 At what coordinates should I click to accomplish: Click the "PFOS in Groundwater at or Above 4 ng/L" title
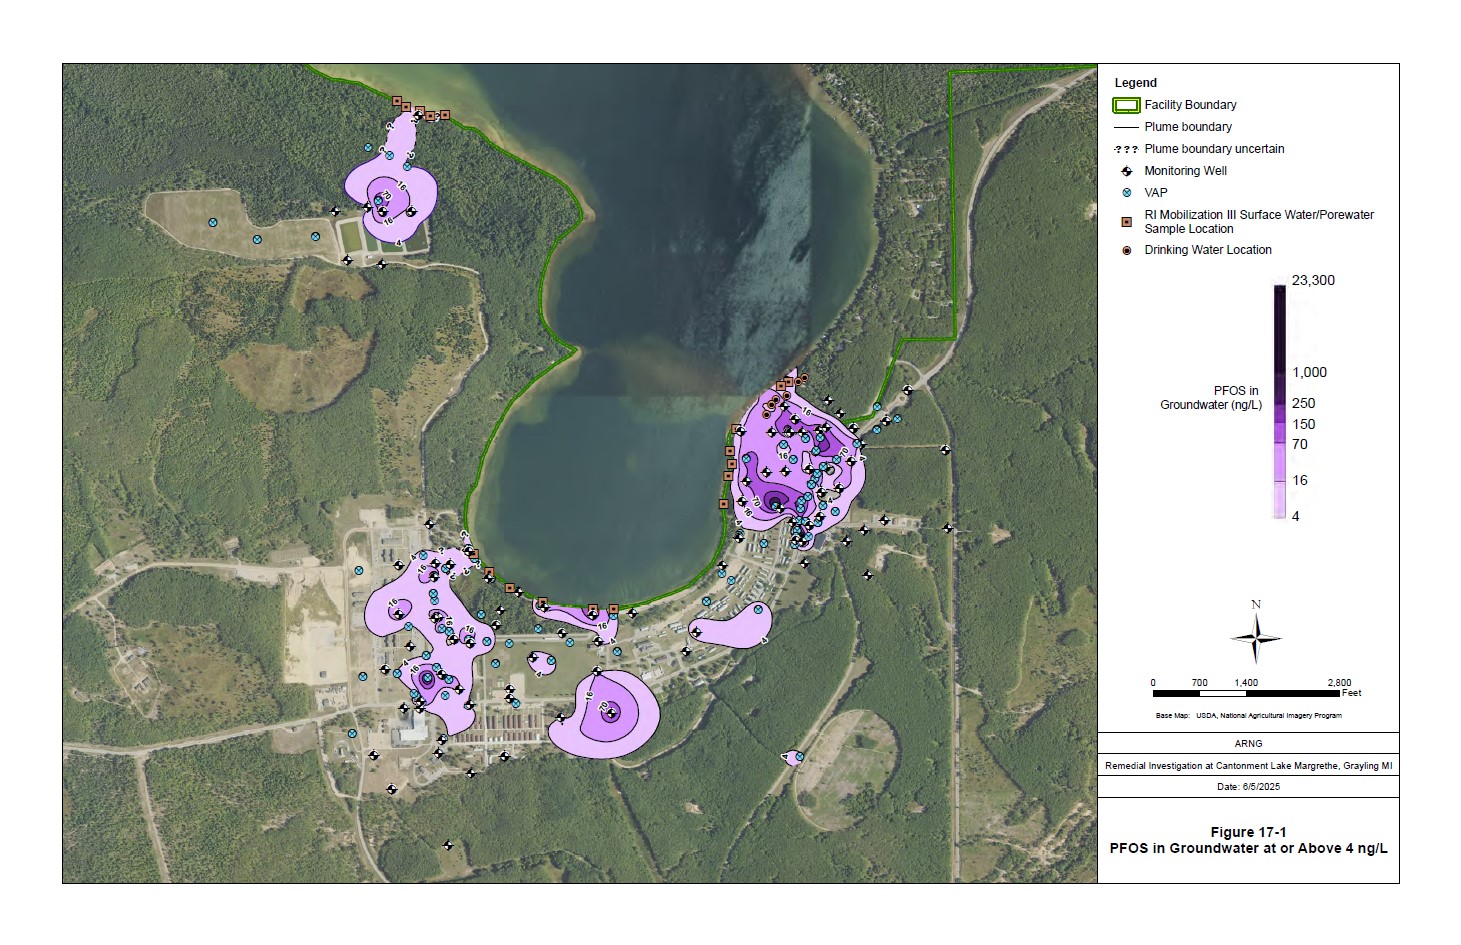pyautogui.click(x=1248, y=849)
